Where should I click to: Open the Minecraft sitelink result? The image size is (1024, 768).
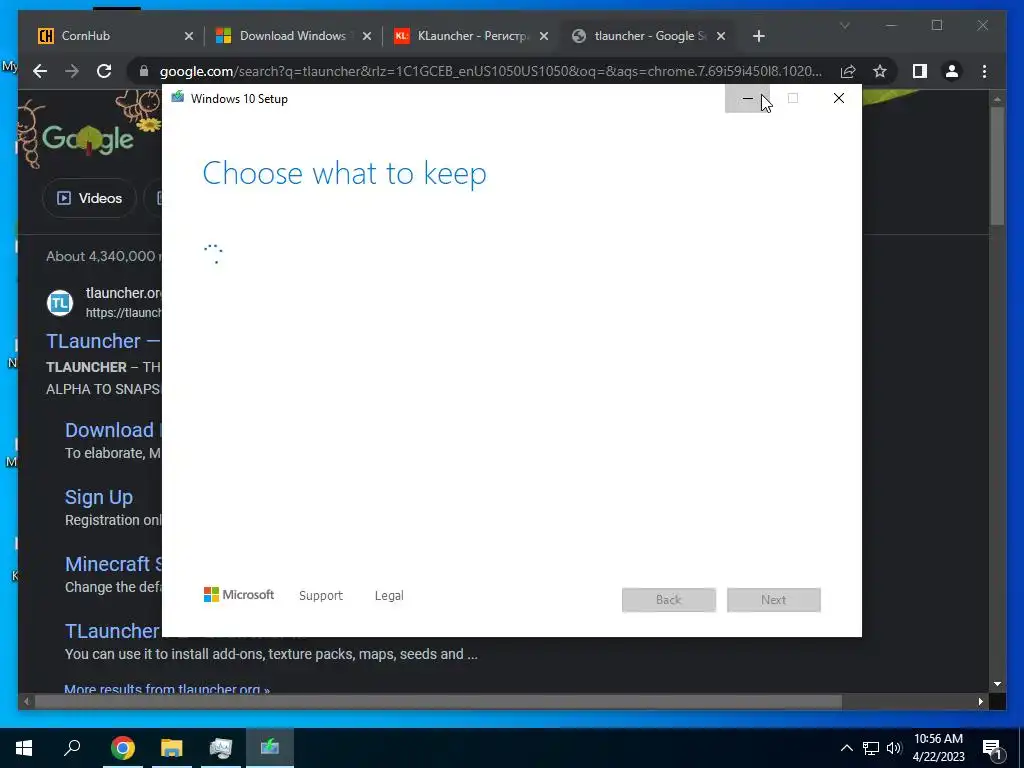coord(112,564)
